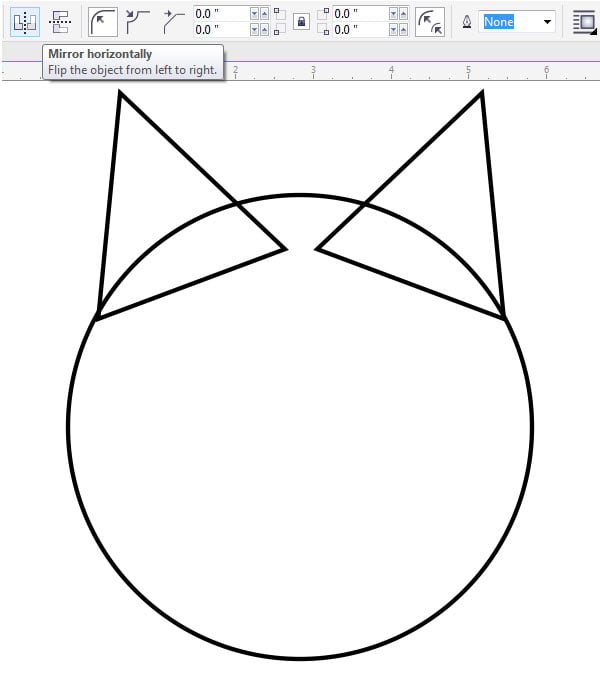
Task: Click the bottom-right corner radius field
Action: coord(361,30)
